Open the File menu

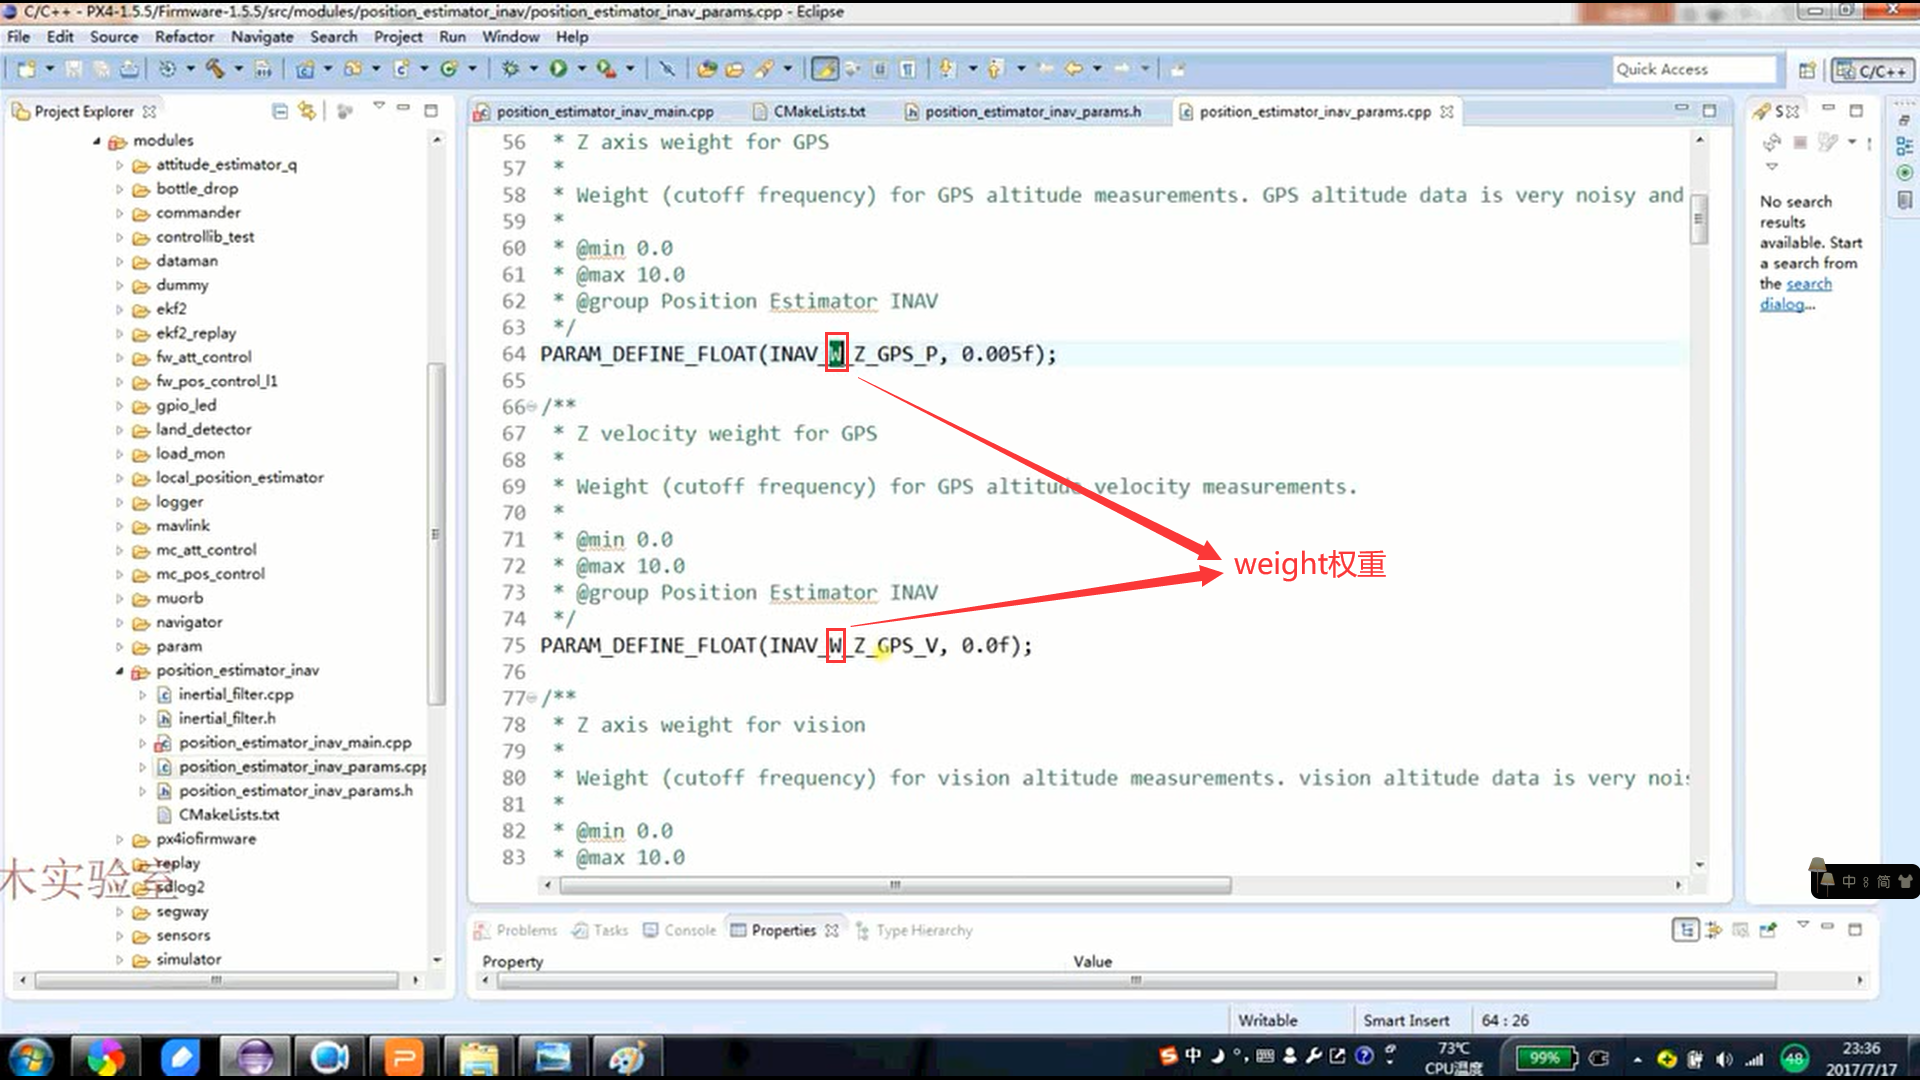pos(18,36)
